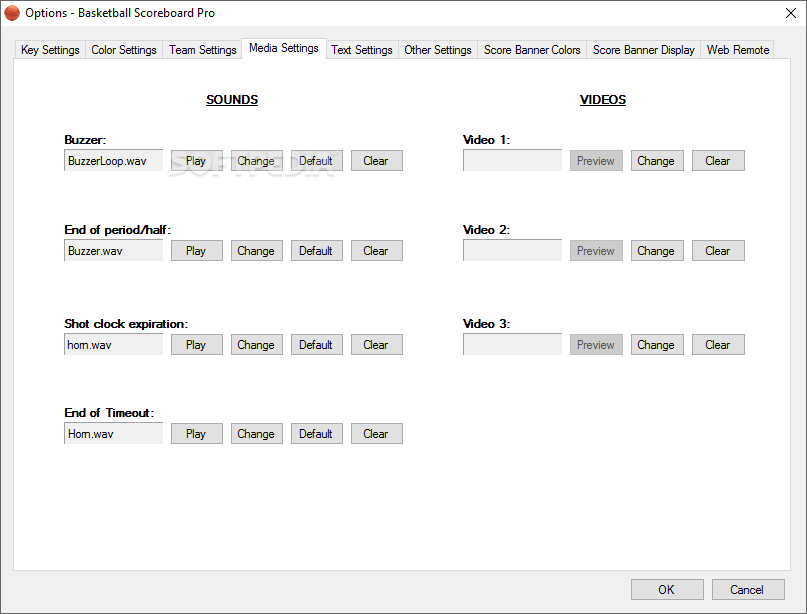Click the 'Video 3:' label
This screenshot has width=807, height=614.
pos(486,324)
